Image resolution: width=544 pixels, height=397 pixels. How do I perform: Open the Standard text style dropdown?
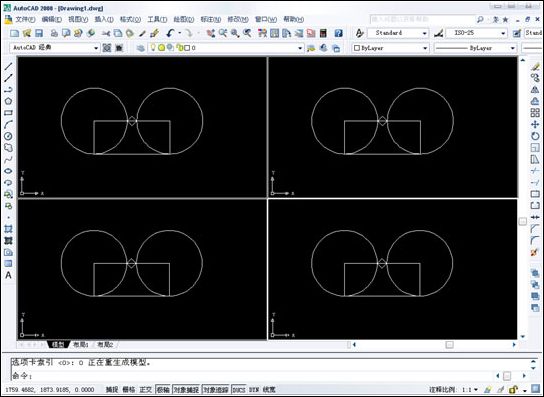point(398,33)
